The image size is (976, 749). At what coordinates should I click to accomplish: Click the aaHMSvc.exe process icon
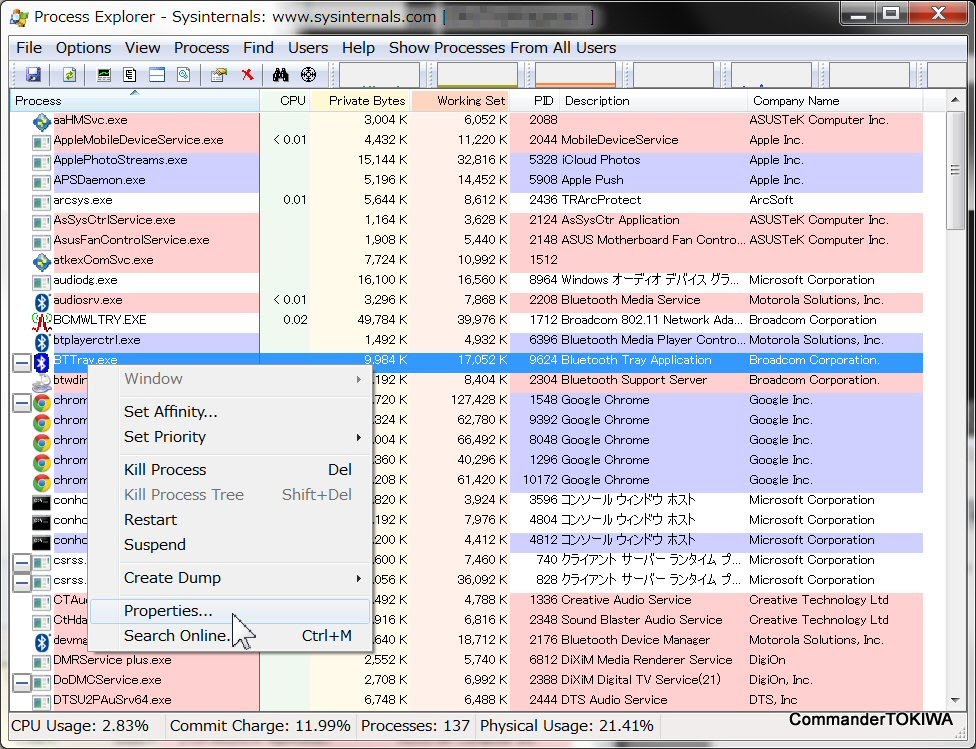point(42,122)
